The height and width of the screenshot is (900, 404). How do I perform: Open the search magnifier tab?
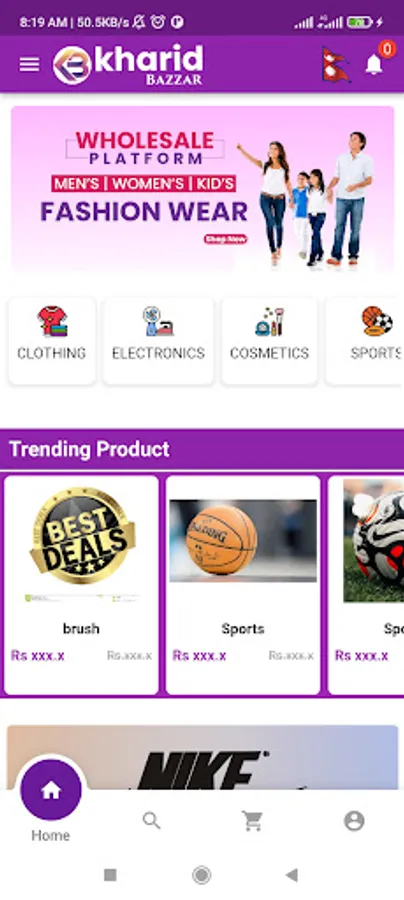click(152, 821)
